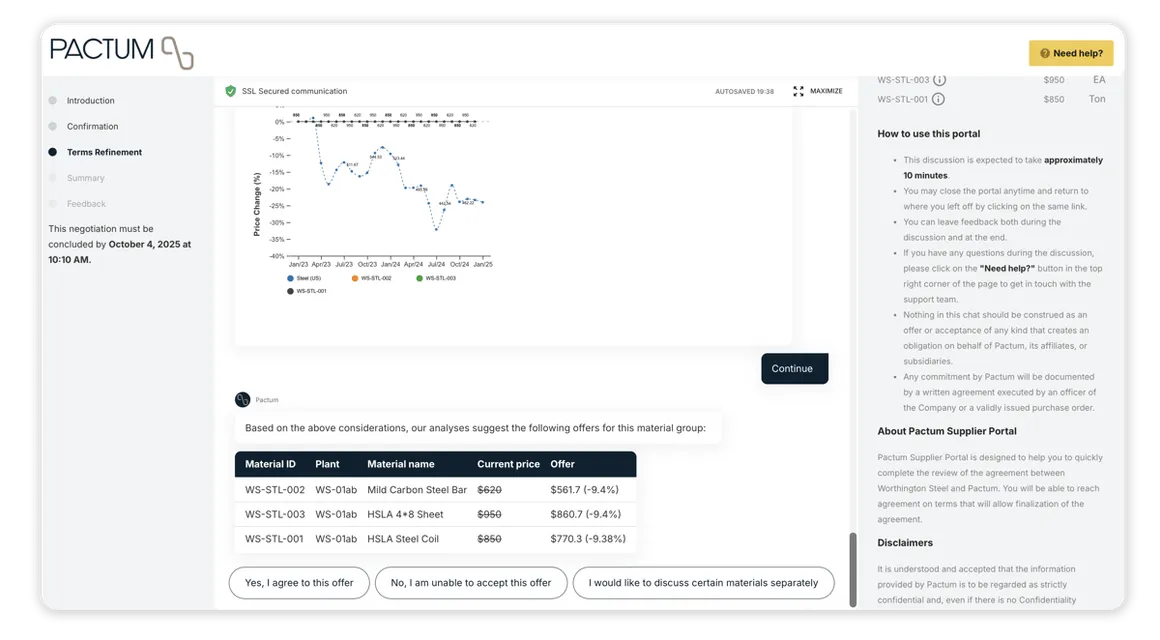The height and width of the screenshot is (640, 1160).
Task: Click the Pactum avatar icon in chat
Action: coord(243,400)
